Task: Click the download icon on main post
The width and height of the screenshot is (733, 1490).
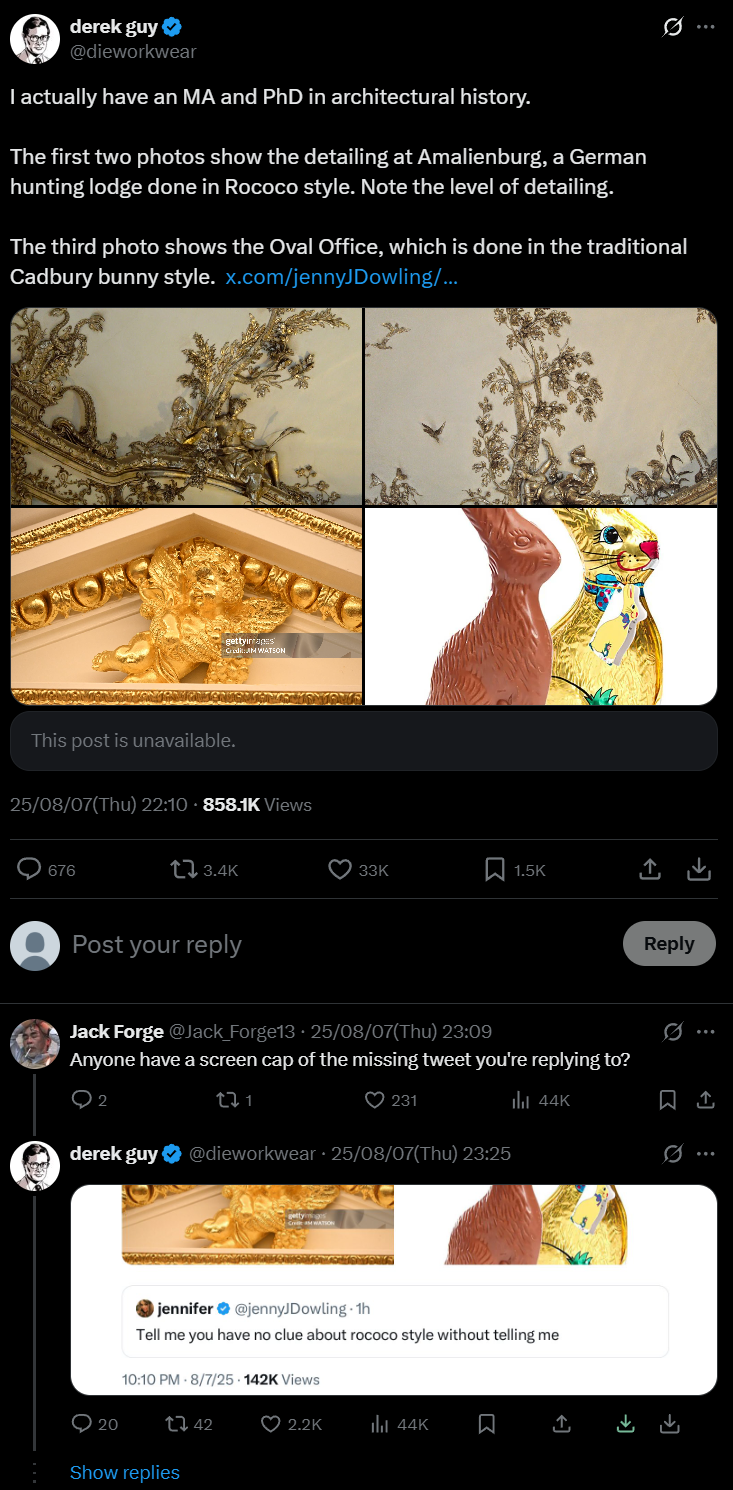Action: pos(699,870)
